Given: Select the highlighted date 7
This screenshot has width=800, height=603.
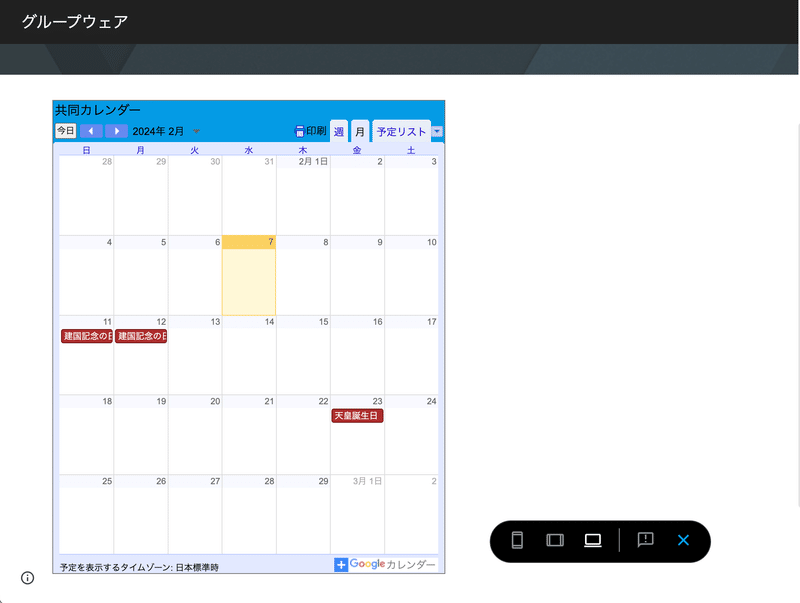Looking at the screenshot, I should pyautogui.click(x=271, y=242).
